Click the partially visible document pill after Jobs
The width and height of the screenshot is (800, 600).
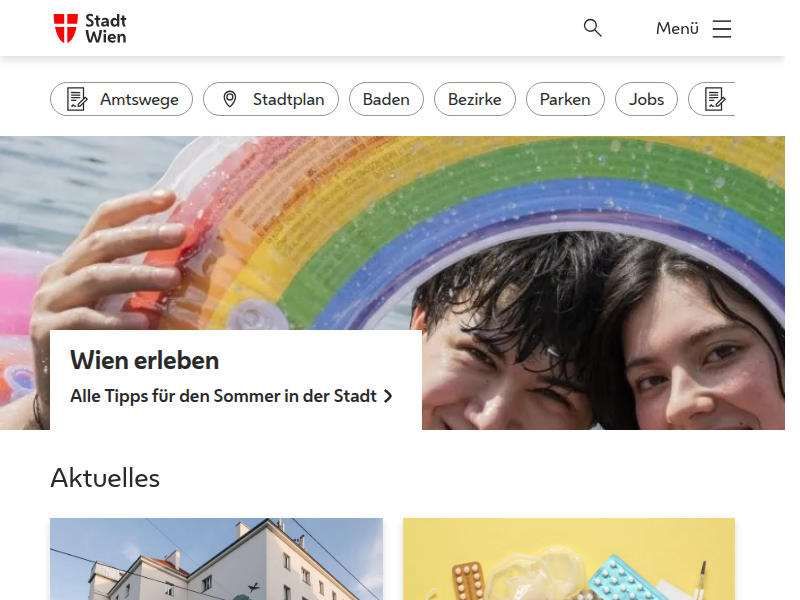712,99
